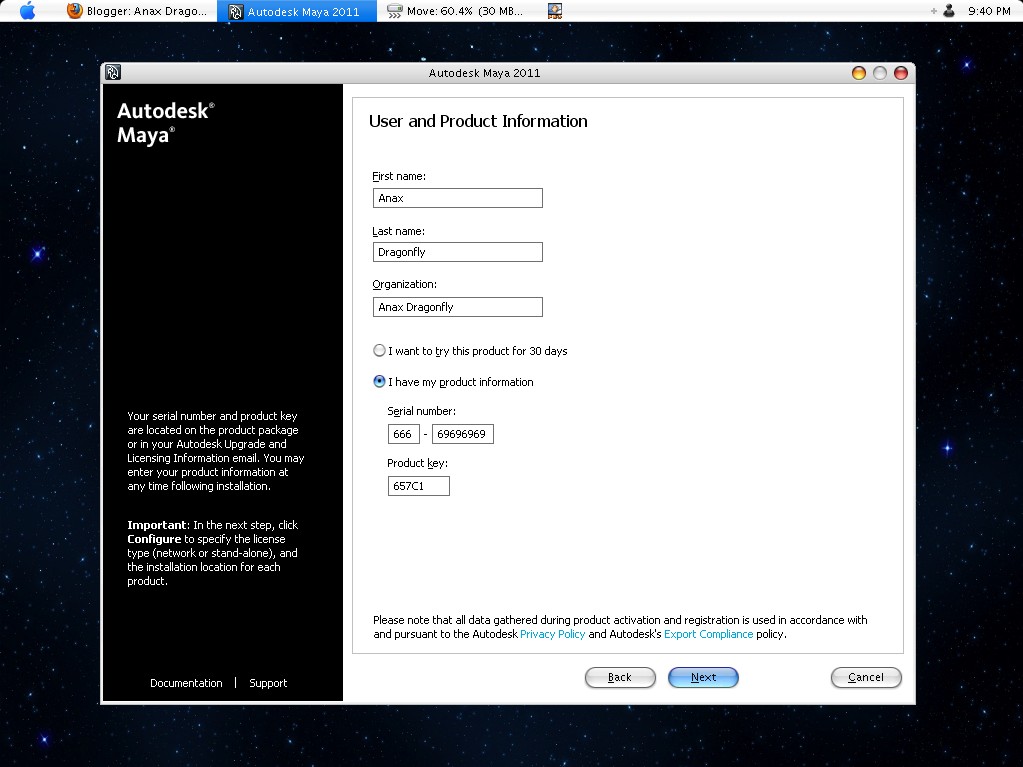Click the small picture icon in taskbar
The image size is (1023, 767).
[x=555, y=10]
